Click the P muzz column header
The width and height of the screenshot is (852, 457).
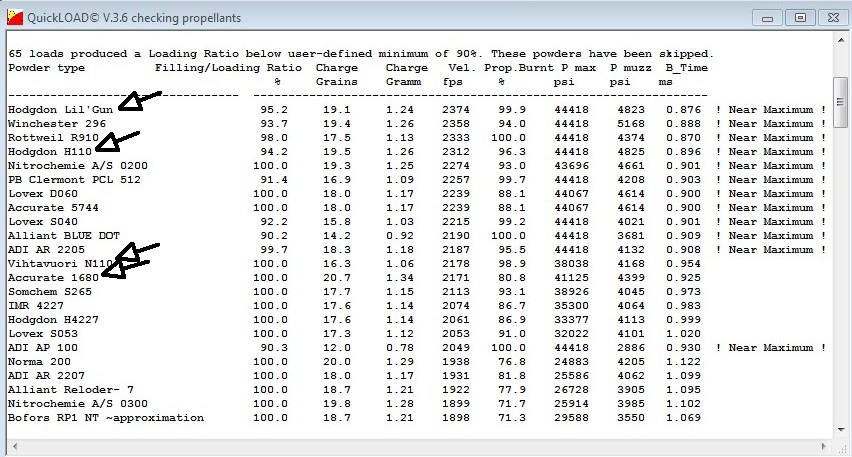pos(630,68)
